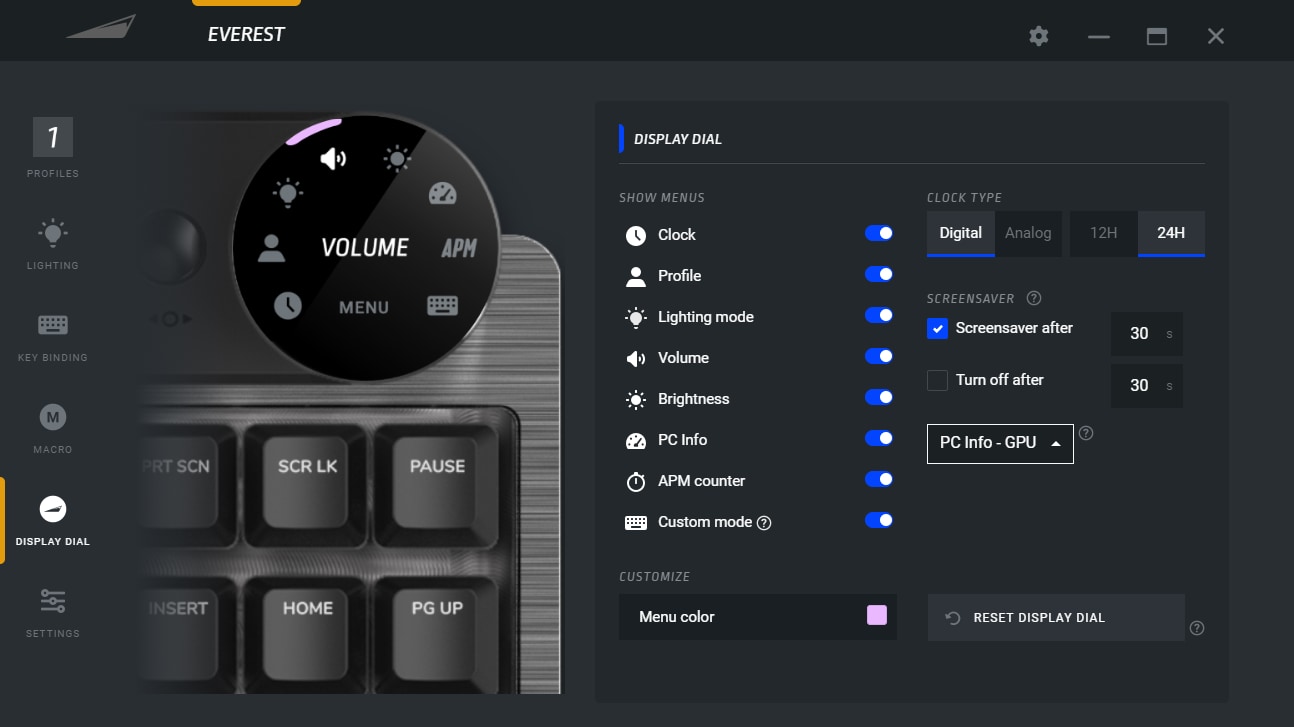The width and height of the screenshot is (1294, 727).
Task: Go to the Macro section
Action: pos(52,427)
